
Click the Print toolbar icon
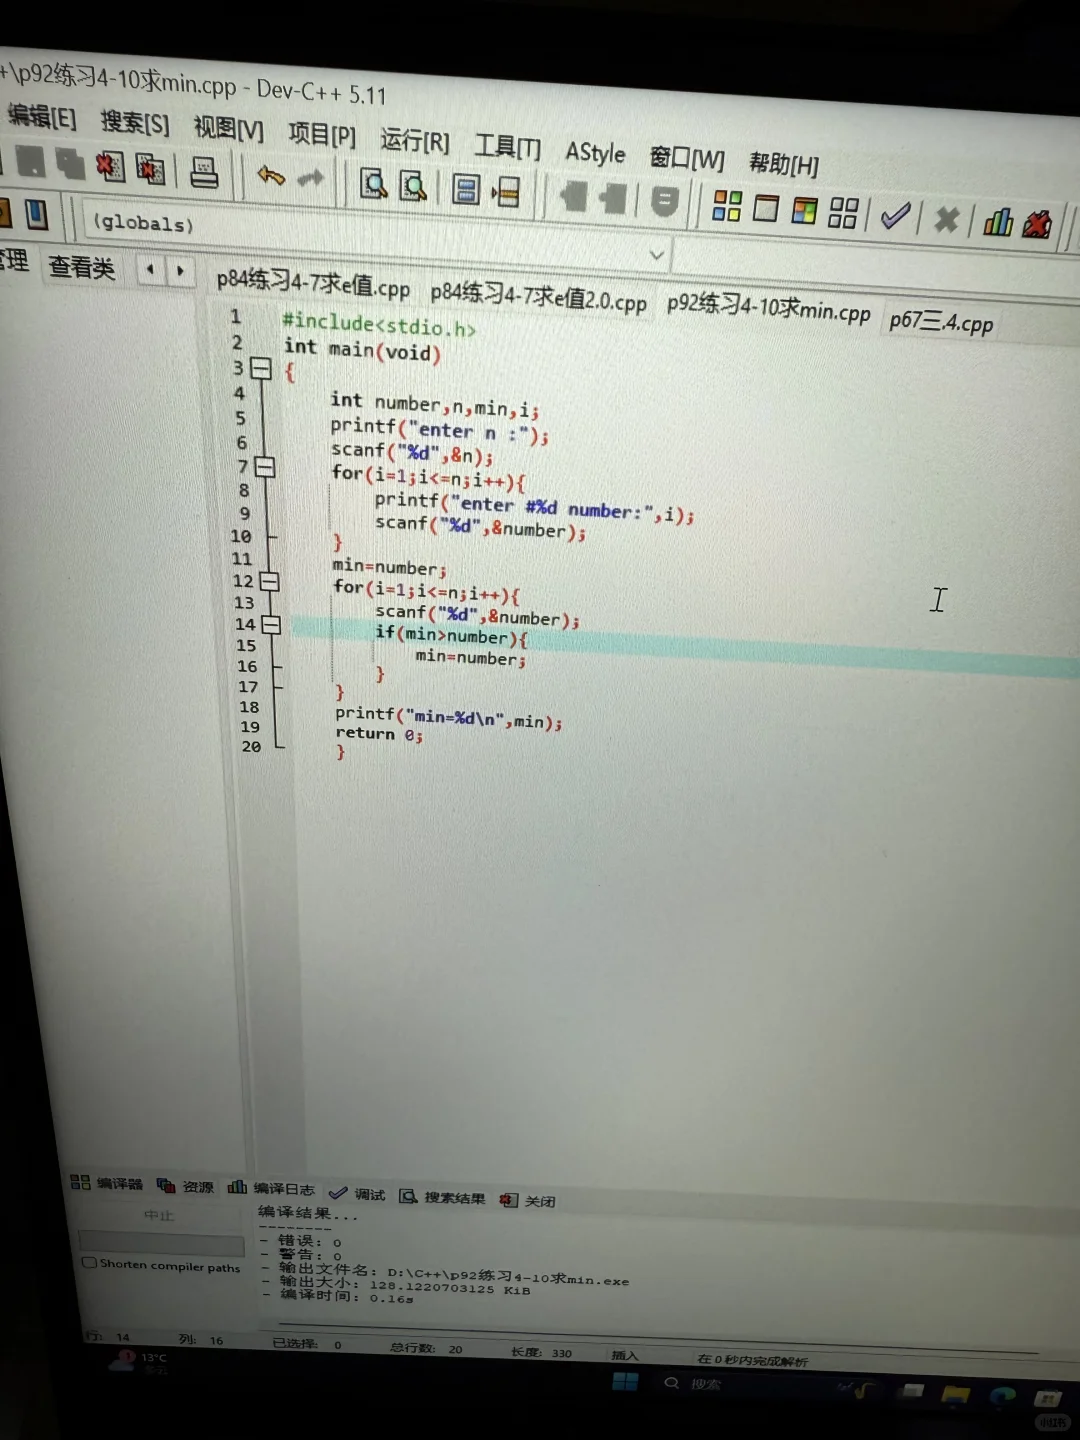pyautogui.click(x=204, y=173)
